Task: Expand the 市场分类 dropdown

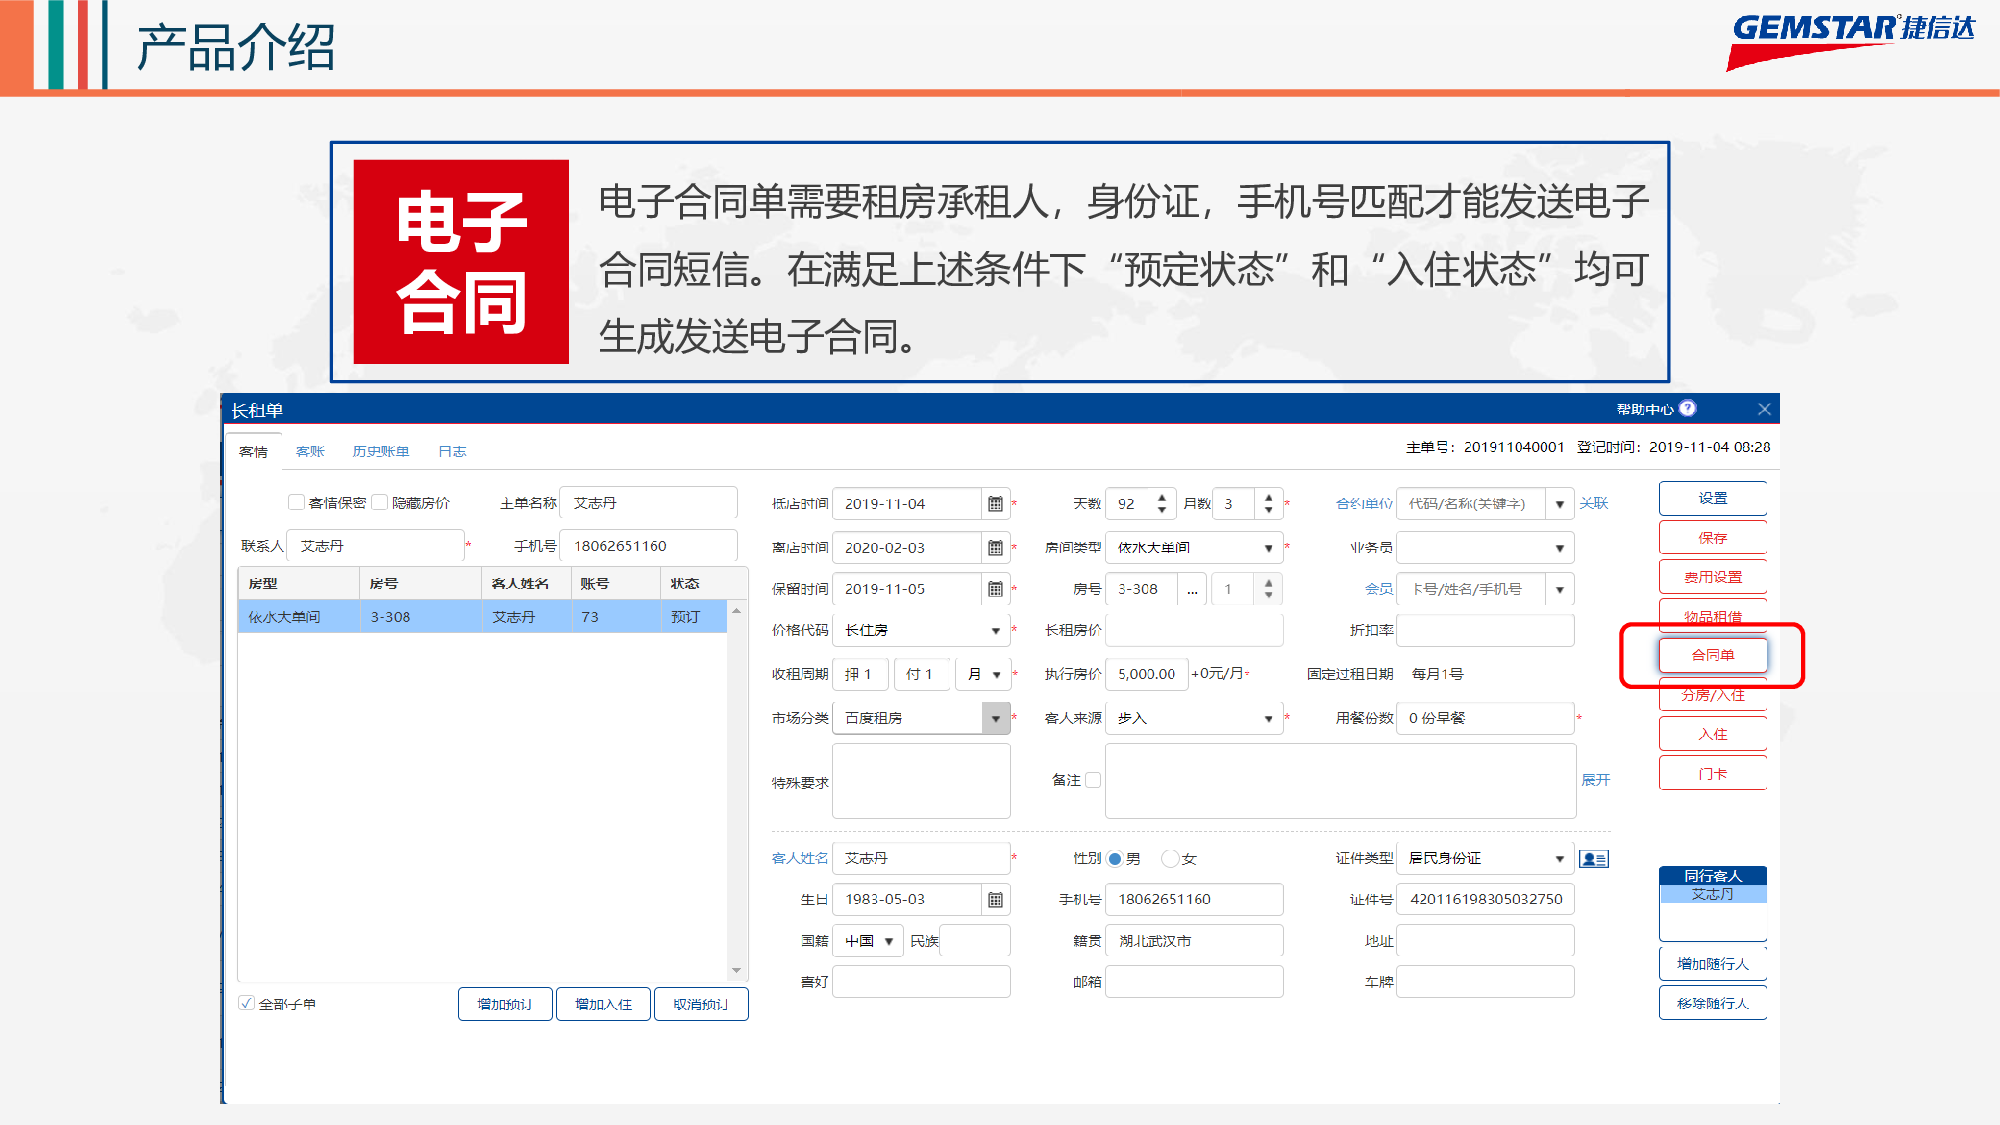Action: point(996,718)
